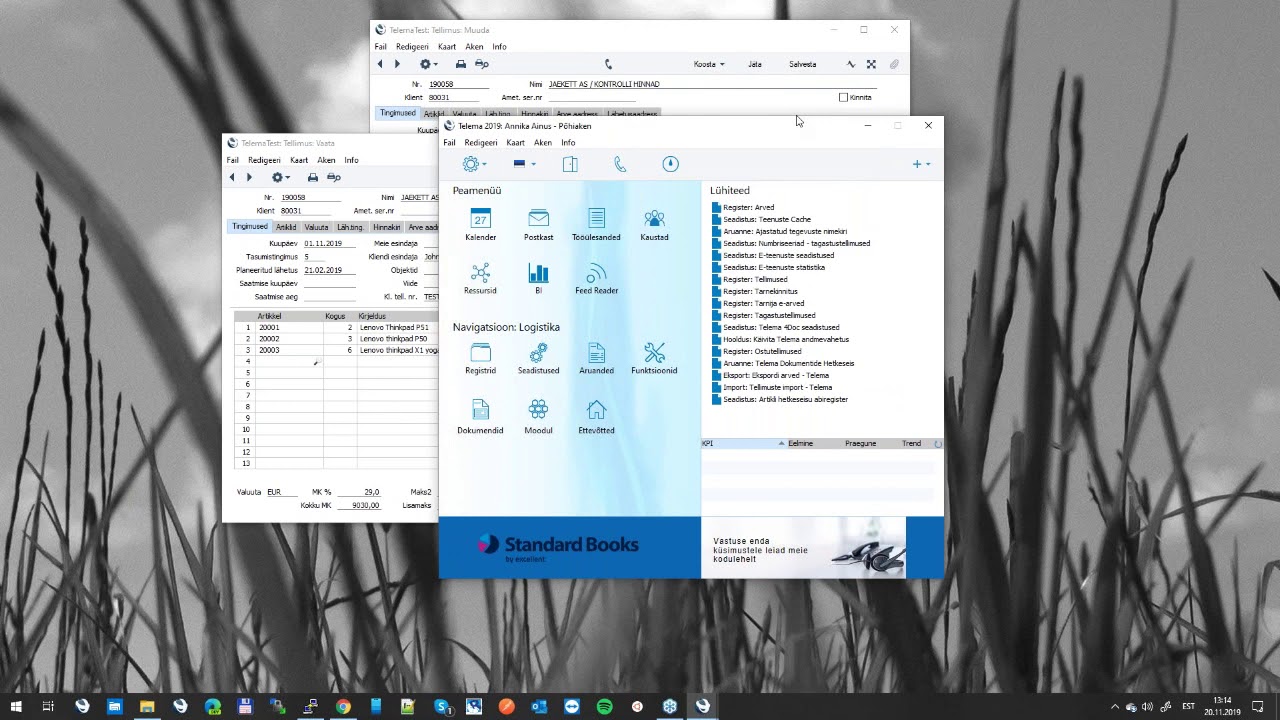The width and height of the screenshot is (1280, 720).
Task: Open the Windows Start menu
Action: pyautogui.click(x=17, y=706)
